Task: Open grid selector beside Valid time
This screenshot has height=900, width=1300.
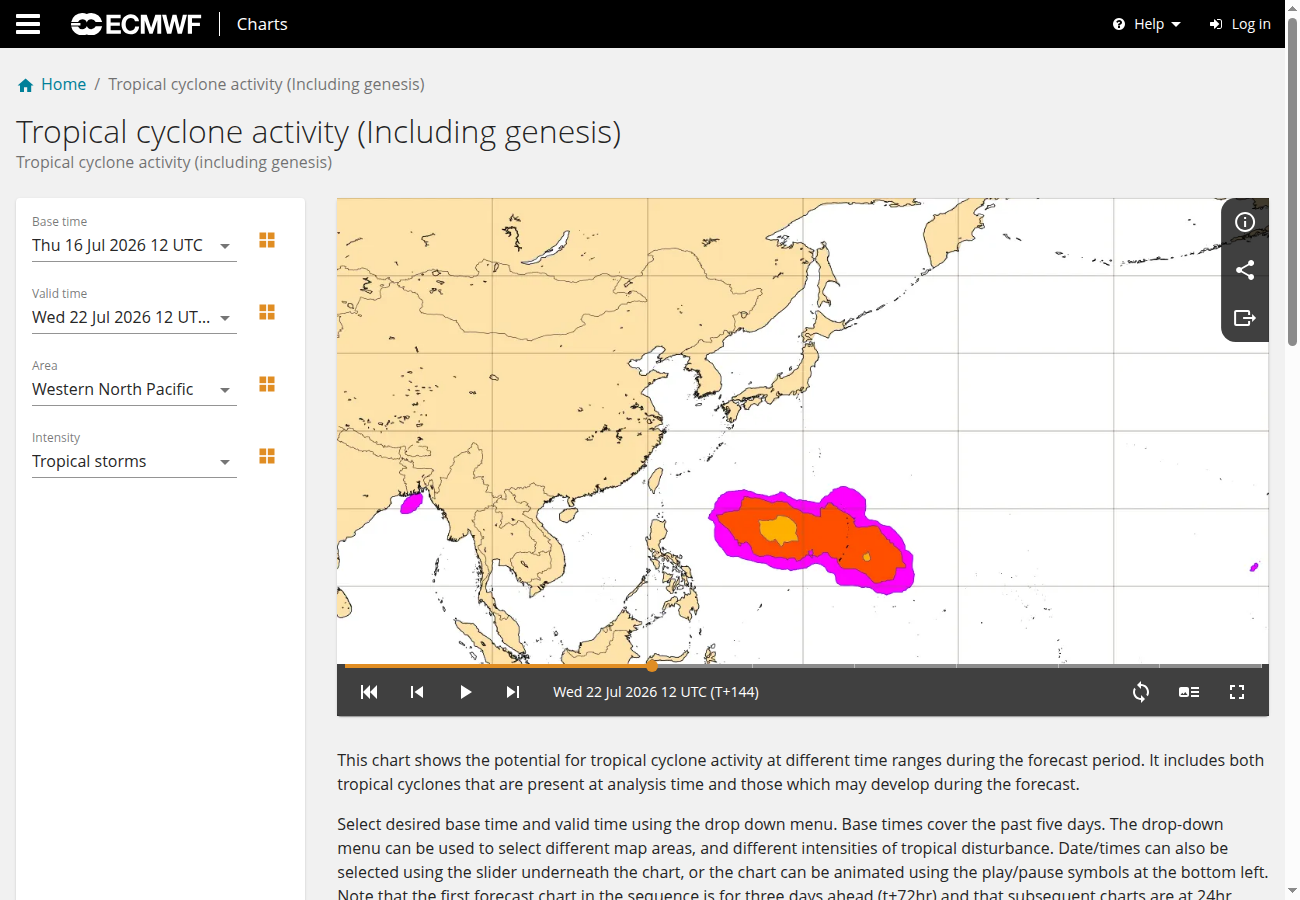Action: click(x=267, y=312)
